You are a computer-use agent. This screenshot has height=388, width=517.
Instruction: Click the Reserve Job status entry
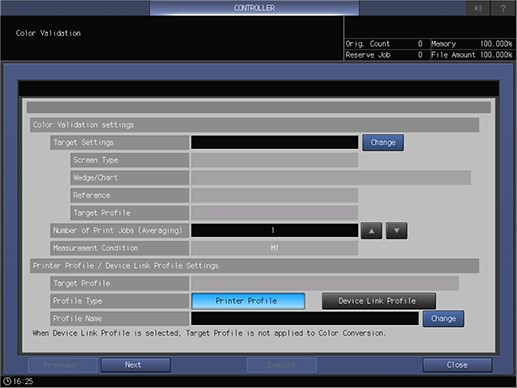385,55
